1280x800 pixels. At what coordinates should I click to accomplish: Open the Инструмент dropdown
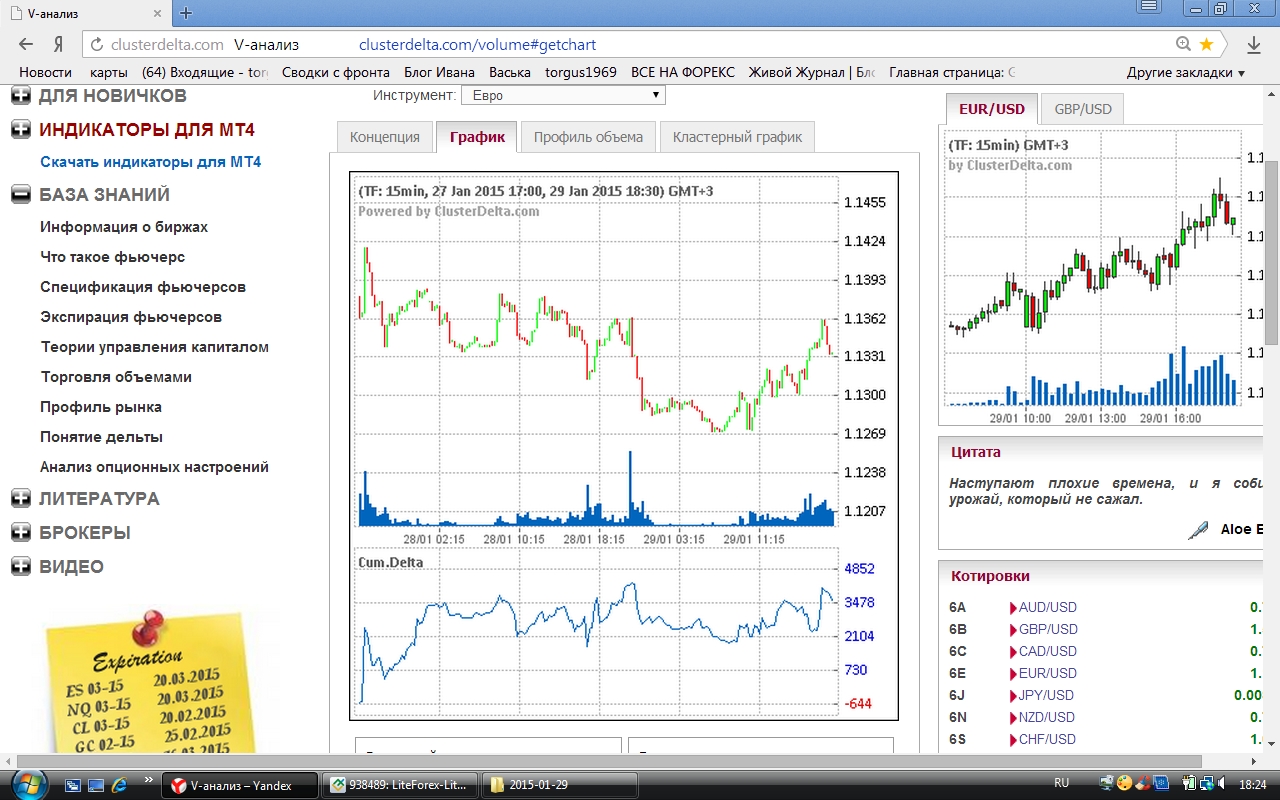[x=562, y=95]
